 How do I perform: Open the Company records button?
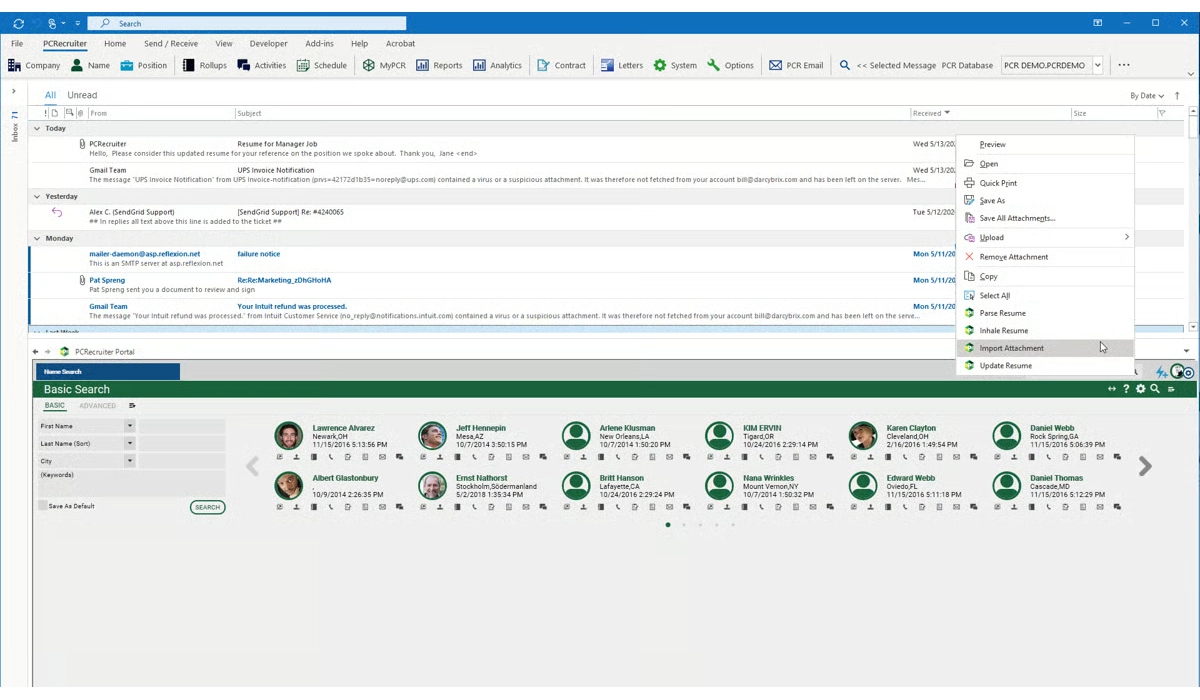pos(34,65)
